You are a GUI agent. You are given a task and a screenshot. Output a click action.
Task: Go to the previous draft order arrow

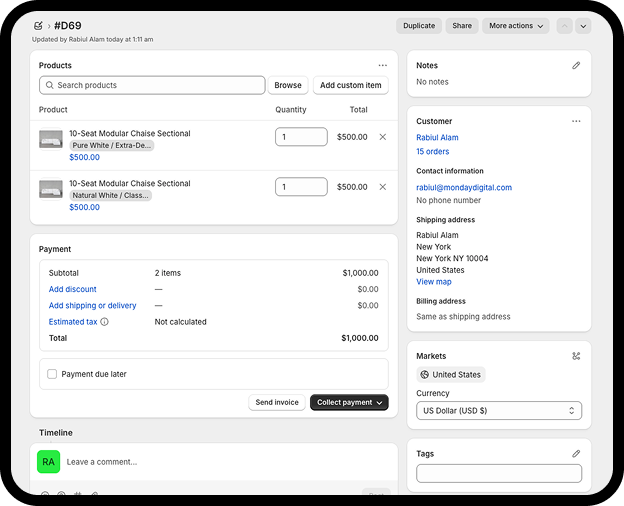click(564, 26)
